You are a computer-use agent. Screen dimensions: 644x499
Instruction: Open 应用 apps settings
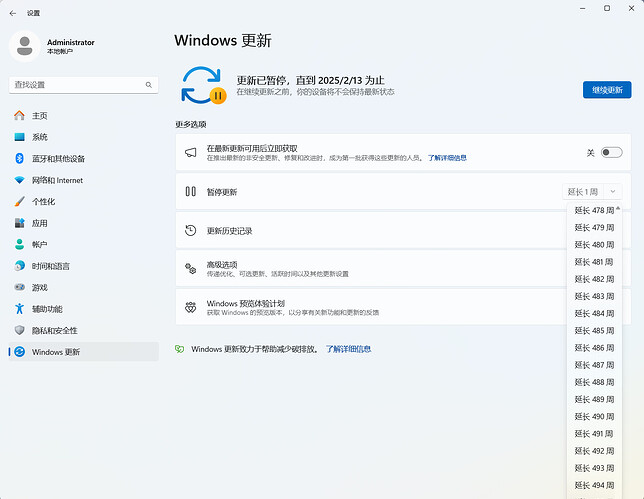point(83,223)
